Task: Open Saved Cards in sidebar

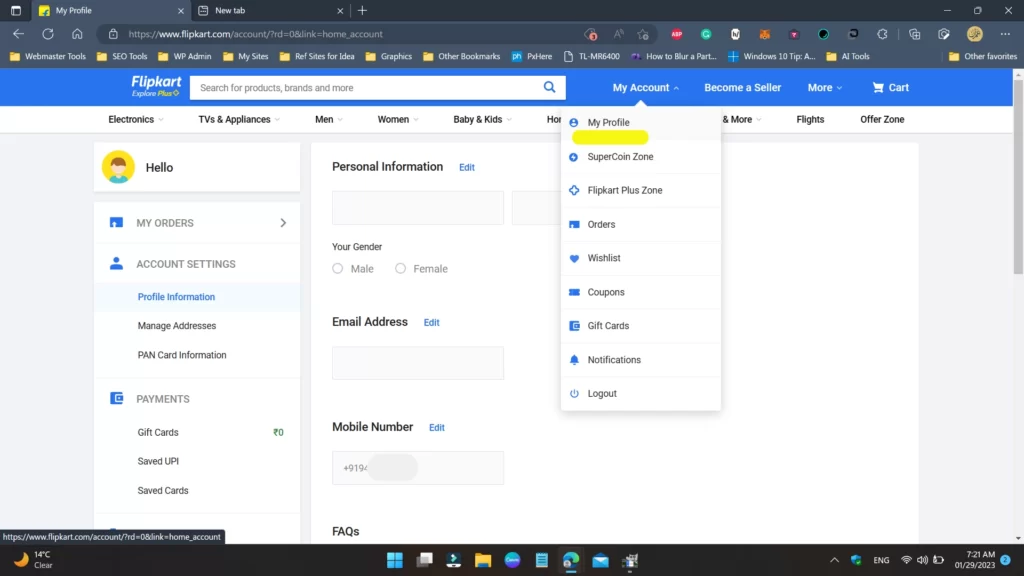Action: (163, 490)
